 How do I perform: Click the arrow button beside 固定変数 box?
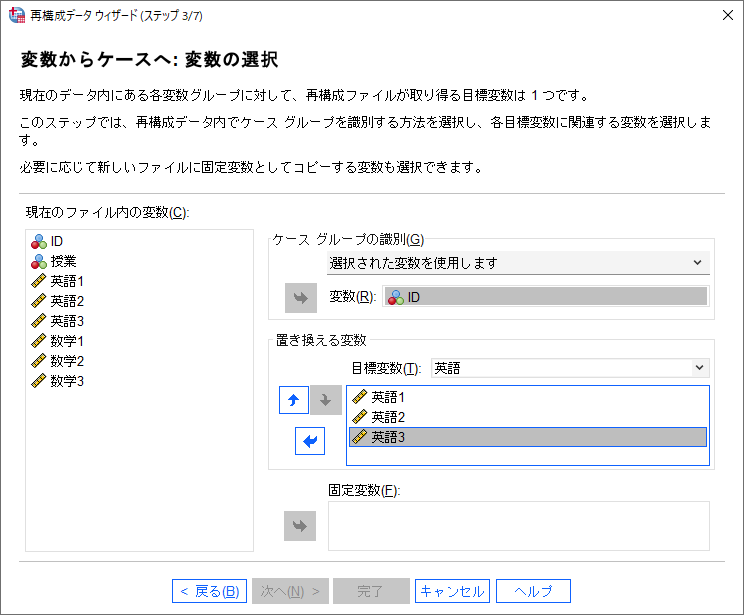[300, 526]
